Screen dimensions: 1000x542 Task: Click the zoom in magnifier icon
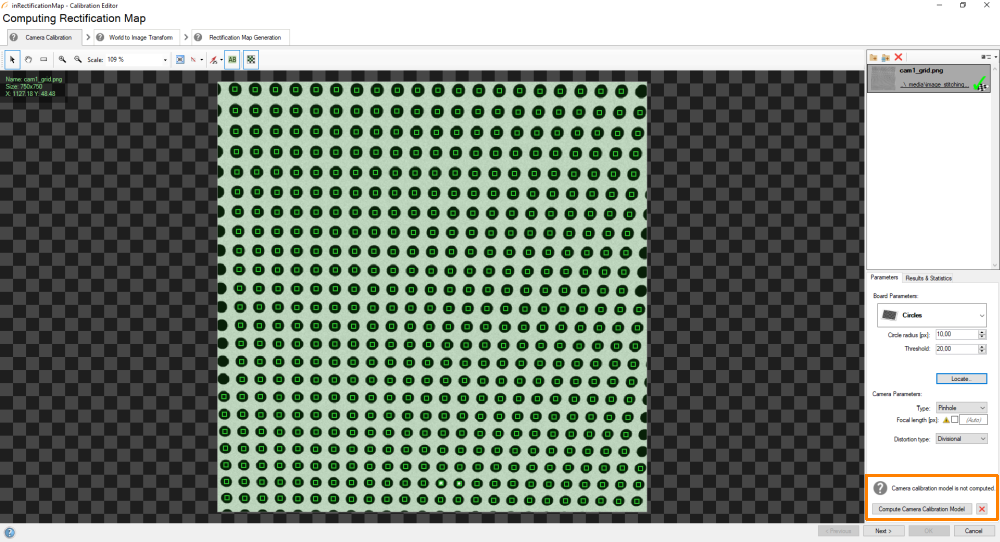click(x=62, y=60)
